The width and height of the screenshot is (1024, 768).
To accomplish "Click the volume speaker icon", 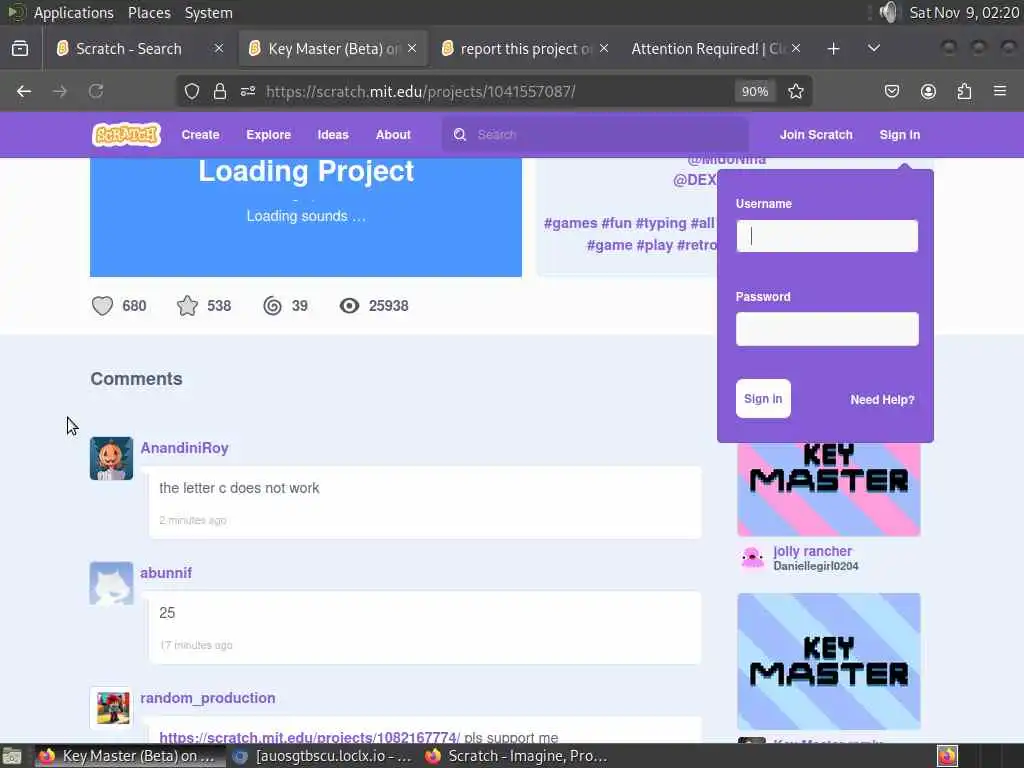I will click(888, 12).
